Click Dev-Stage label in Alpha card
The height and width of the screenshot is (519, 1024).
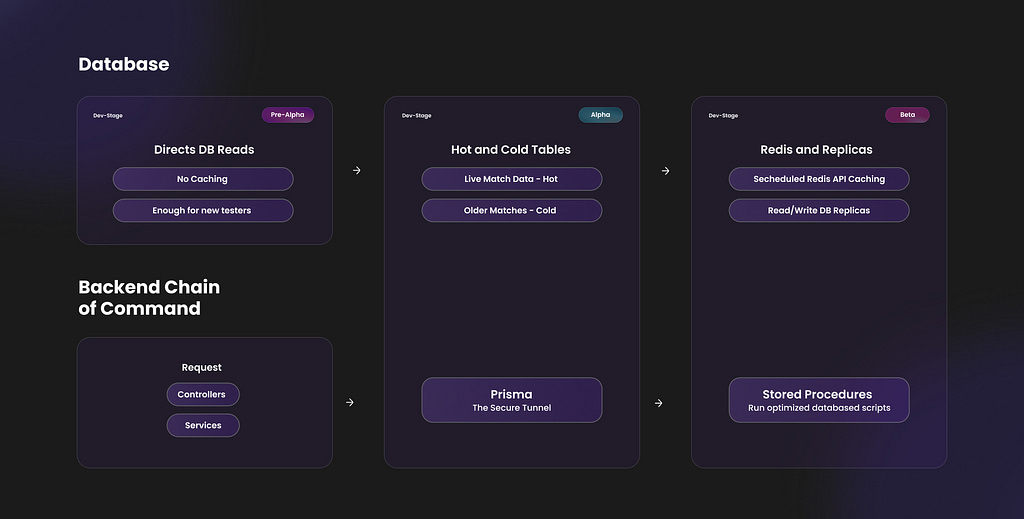pyautogui.click(x=416, y=116)
